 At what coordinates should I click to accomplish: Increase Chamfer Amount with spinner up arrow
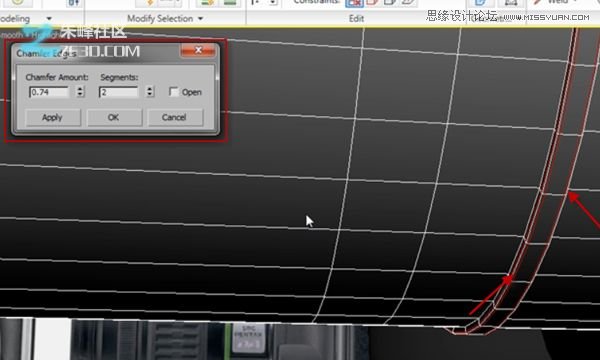80,89
